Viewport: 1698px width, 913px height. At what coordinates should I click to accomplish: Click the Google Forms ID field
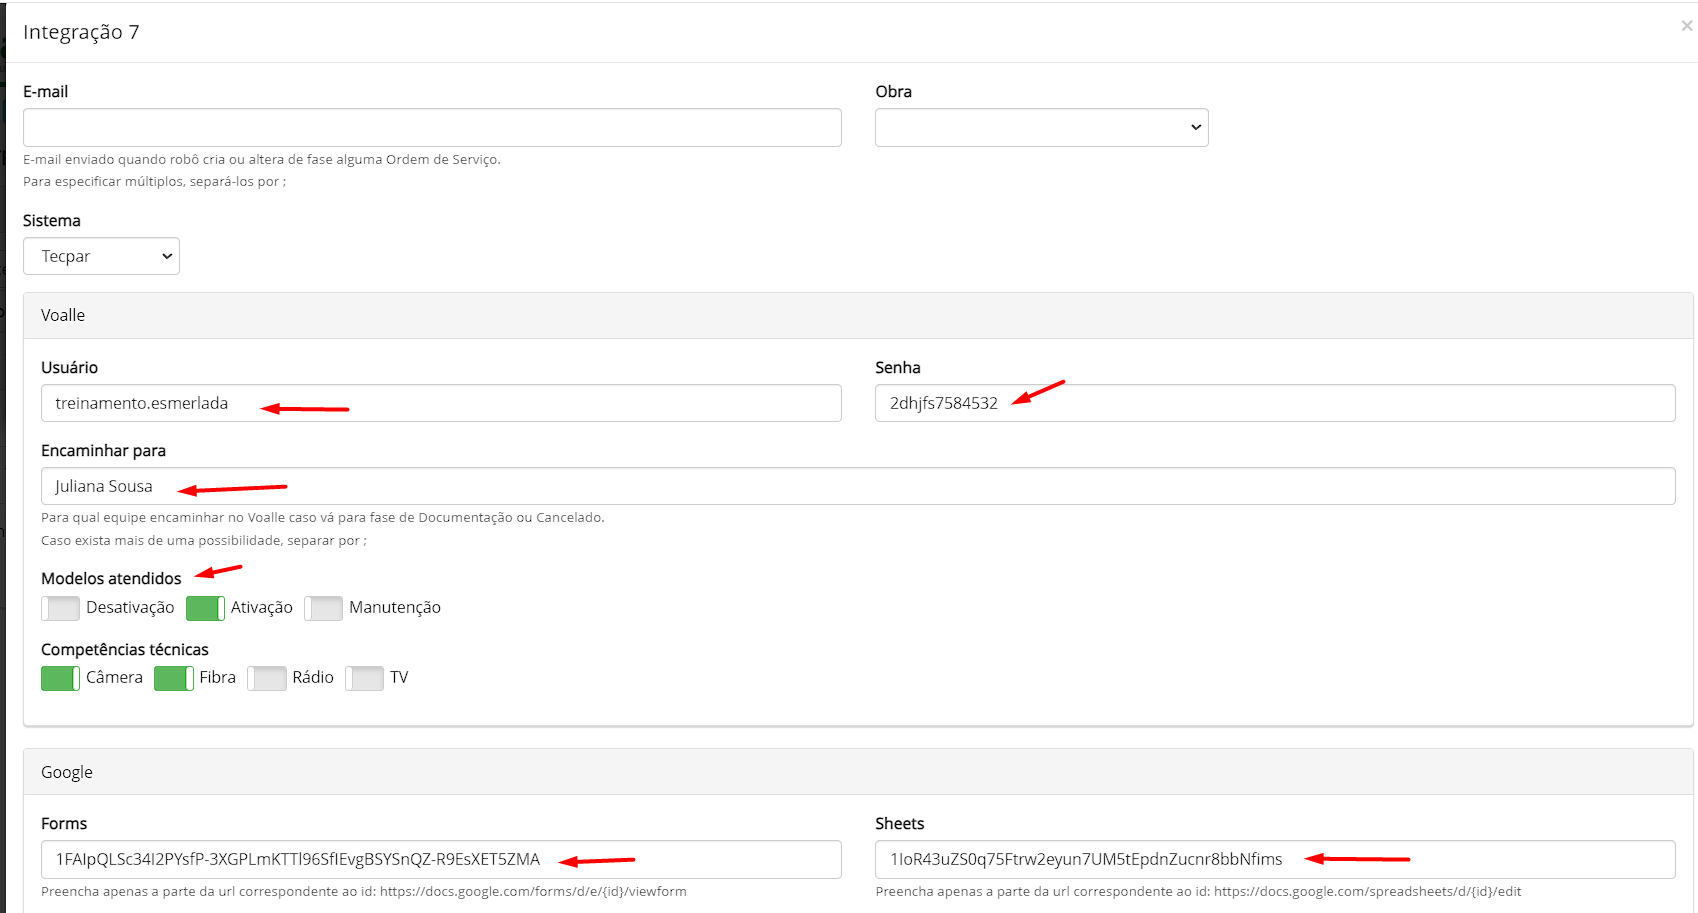pos(441,859)
